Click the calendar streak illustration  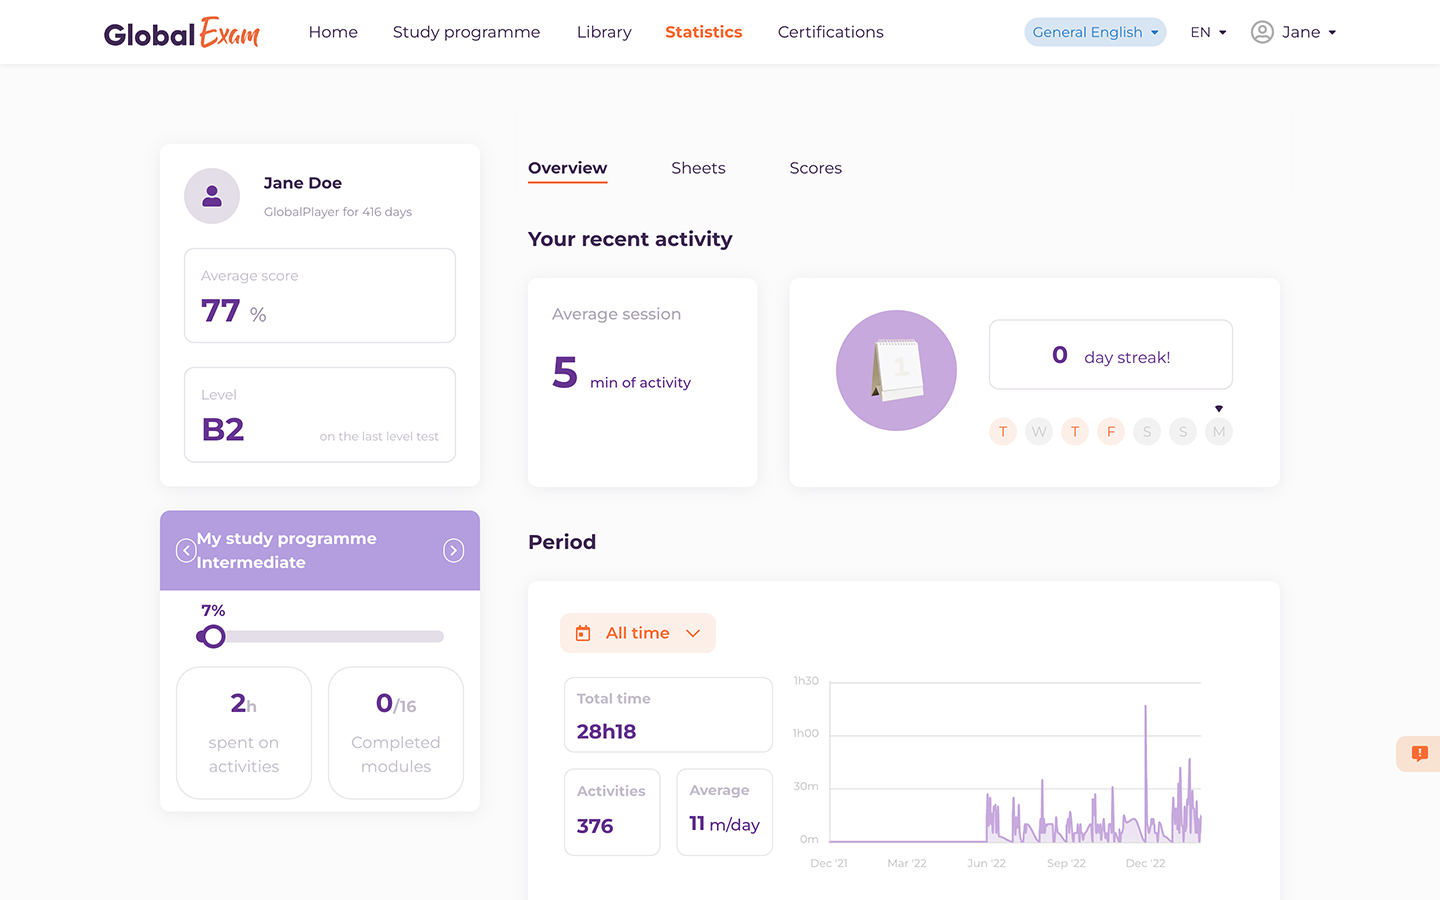(896, 370)
